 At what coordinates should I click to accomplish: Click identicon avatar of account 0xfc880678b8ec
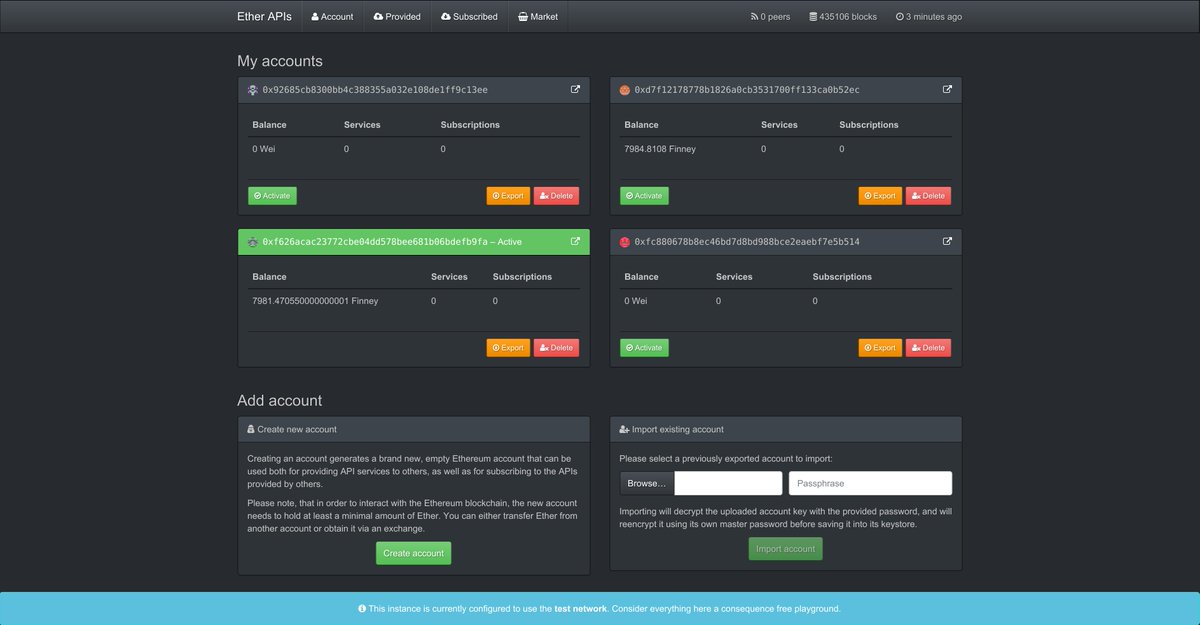coord(625,242)
